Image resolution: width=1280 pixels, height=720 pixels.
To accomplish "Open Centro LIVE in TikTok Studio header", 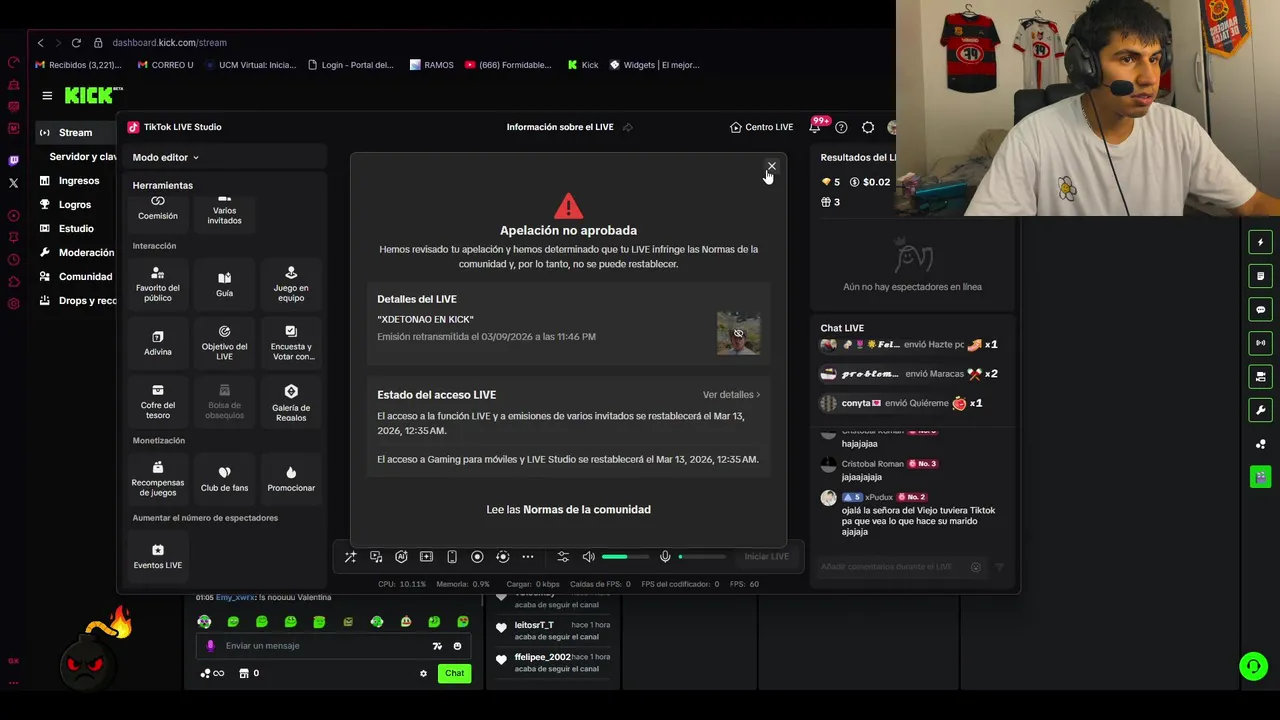I will 762,127.
